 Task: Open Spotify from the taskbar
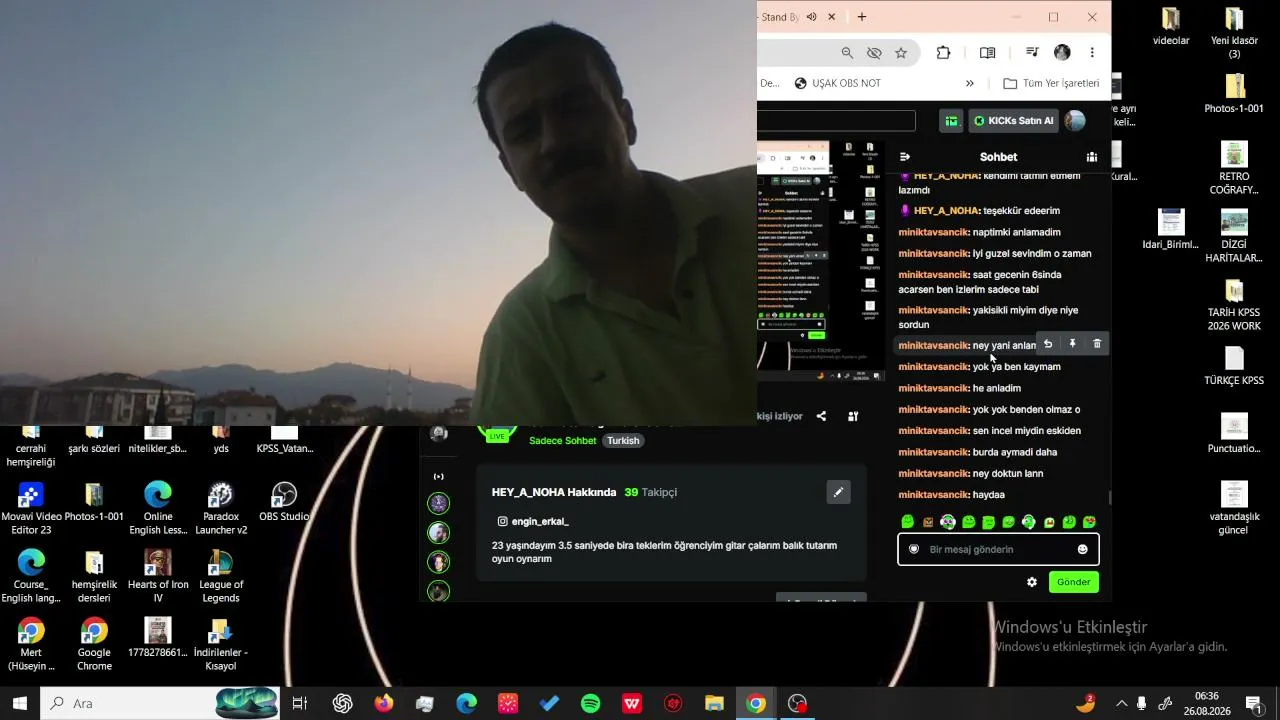pyautogui.click(x=590, y=703)
